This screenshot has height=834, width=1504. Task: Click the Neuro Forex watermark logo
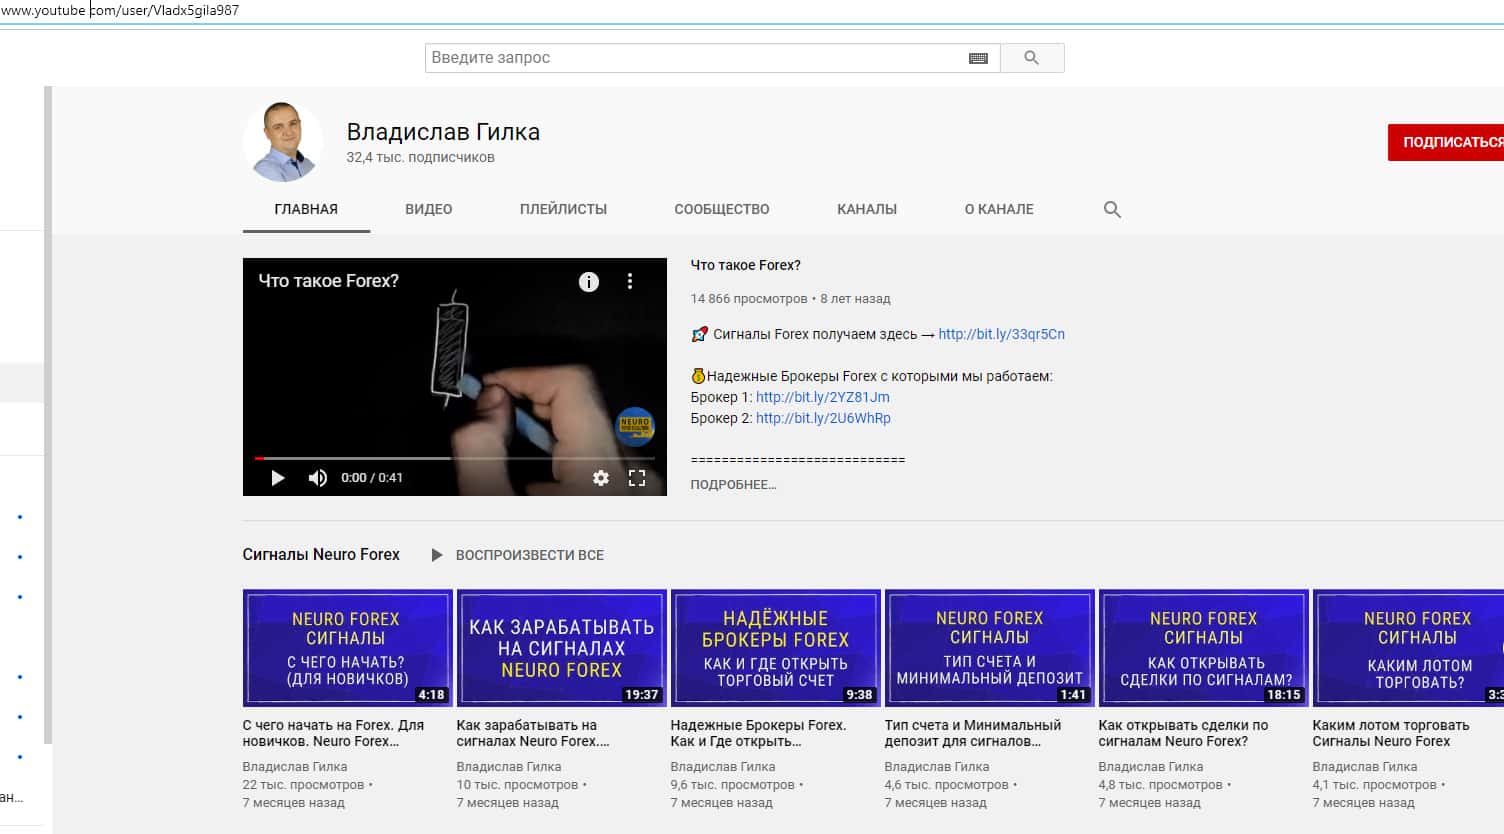[634, 424]
